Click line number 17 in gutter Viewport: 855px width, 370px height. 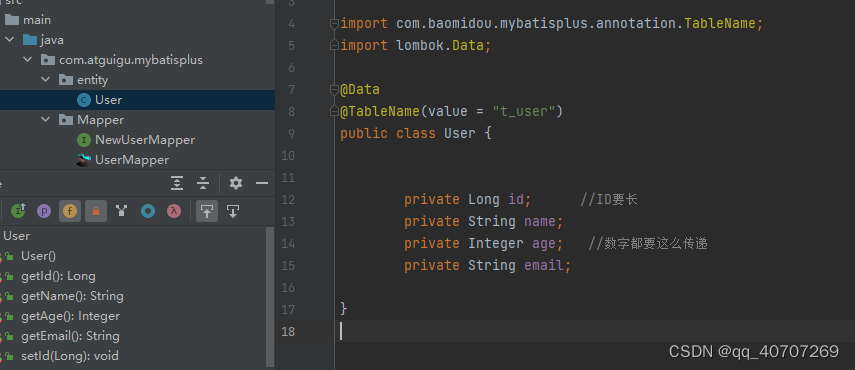pyautogui.click(x=288, y=310)
